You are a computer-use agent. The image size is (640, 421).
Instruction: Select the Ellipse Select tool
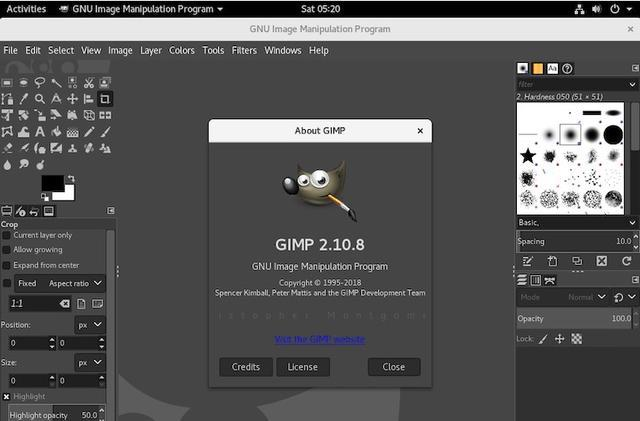pyautogui.click(x=23, y=83)
